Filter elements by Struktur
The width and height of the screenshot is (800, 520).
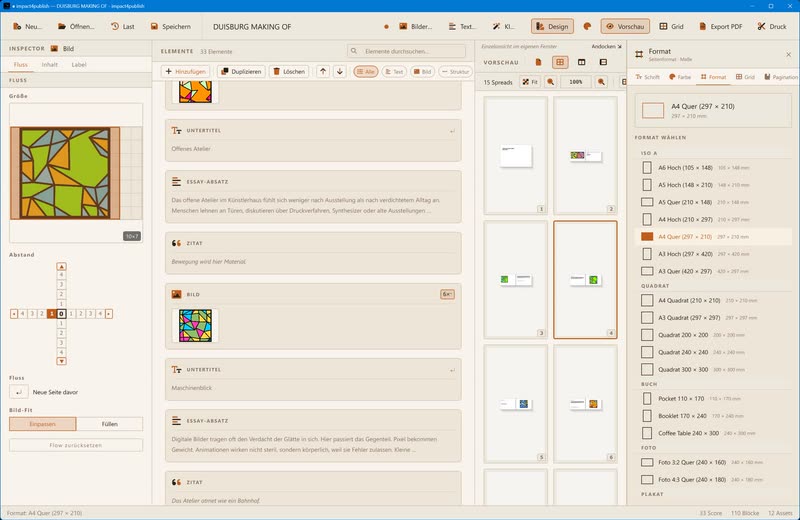(455, 71)
